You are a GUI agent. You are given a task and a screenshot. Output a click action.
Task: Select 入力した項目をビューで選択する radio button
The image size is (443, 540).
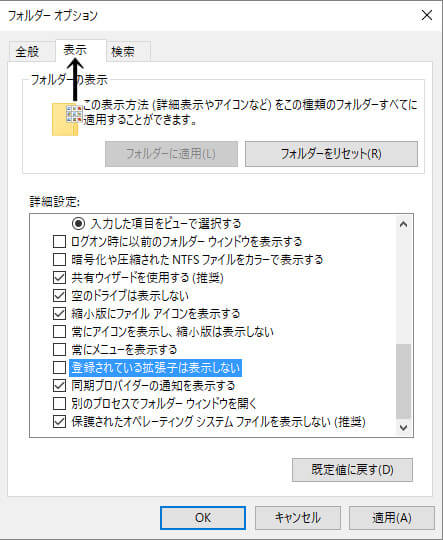click(x=79, y=224)
